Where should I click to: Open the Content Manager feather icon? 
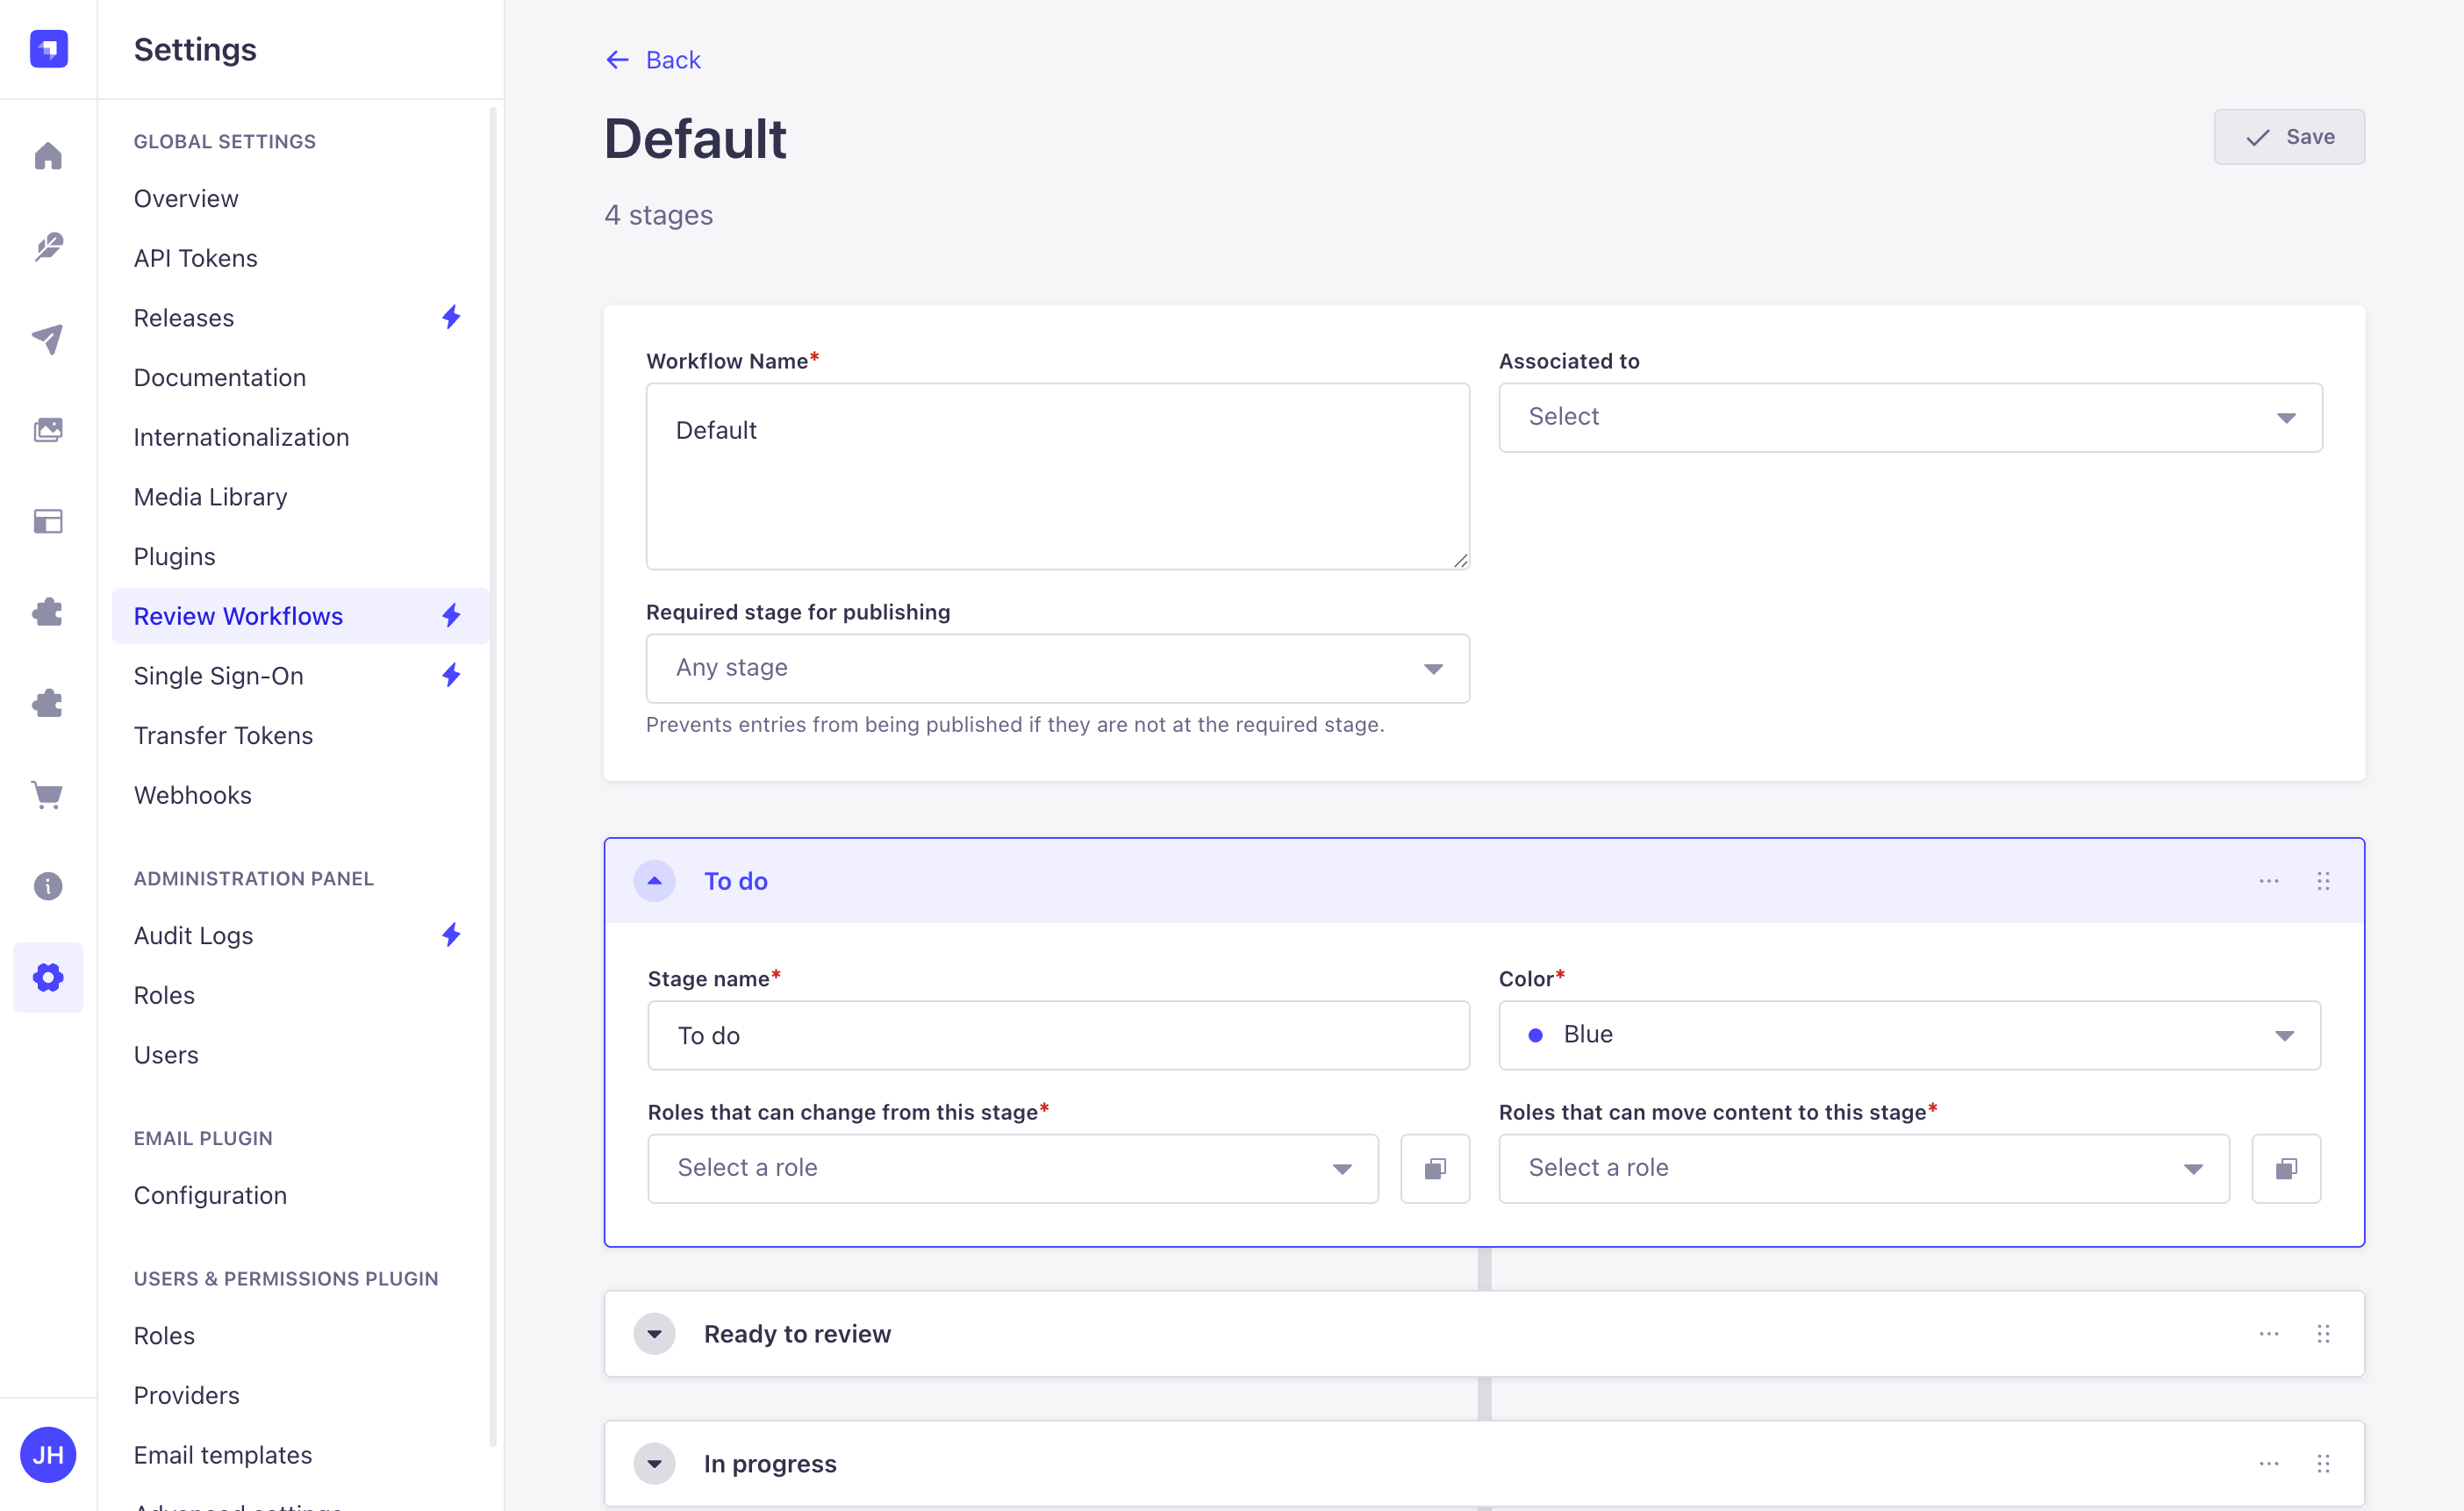[x=48, y=247]
